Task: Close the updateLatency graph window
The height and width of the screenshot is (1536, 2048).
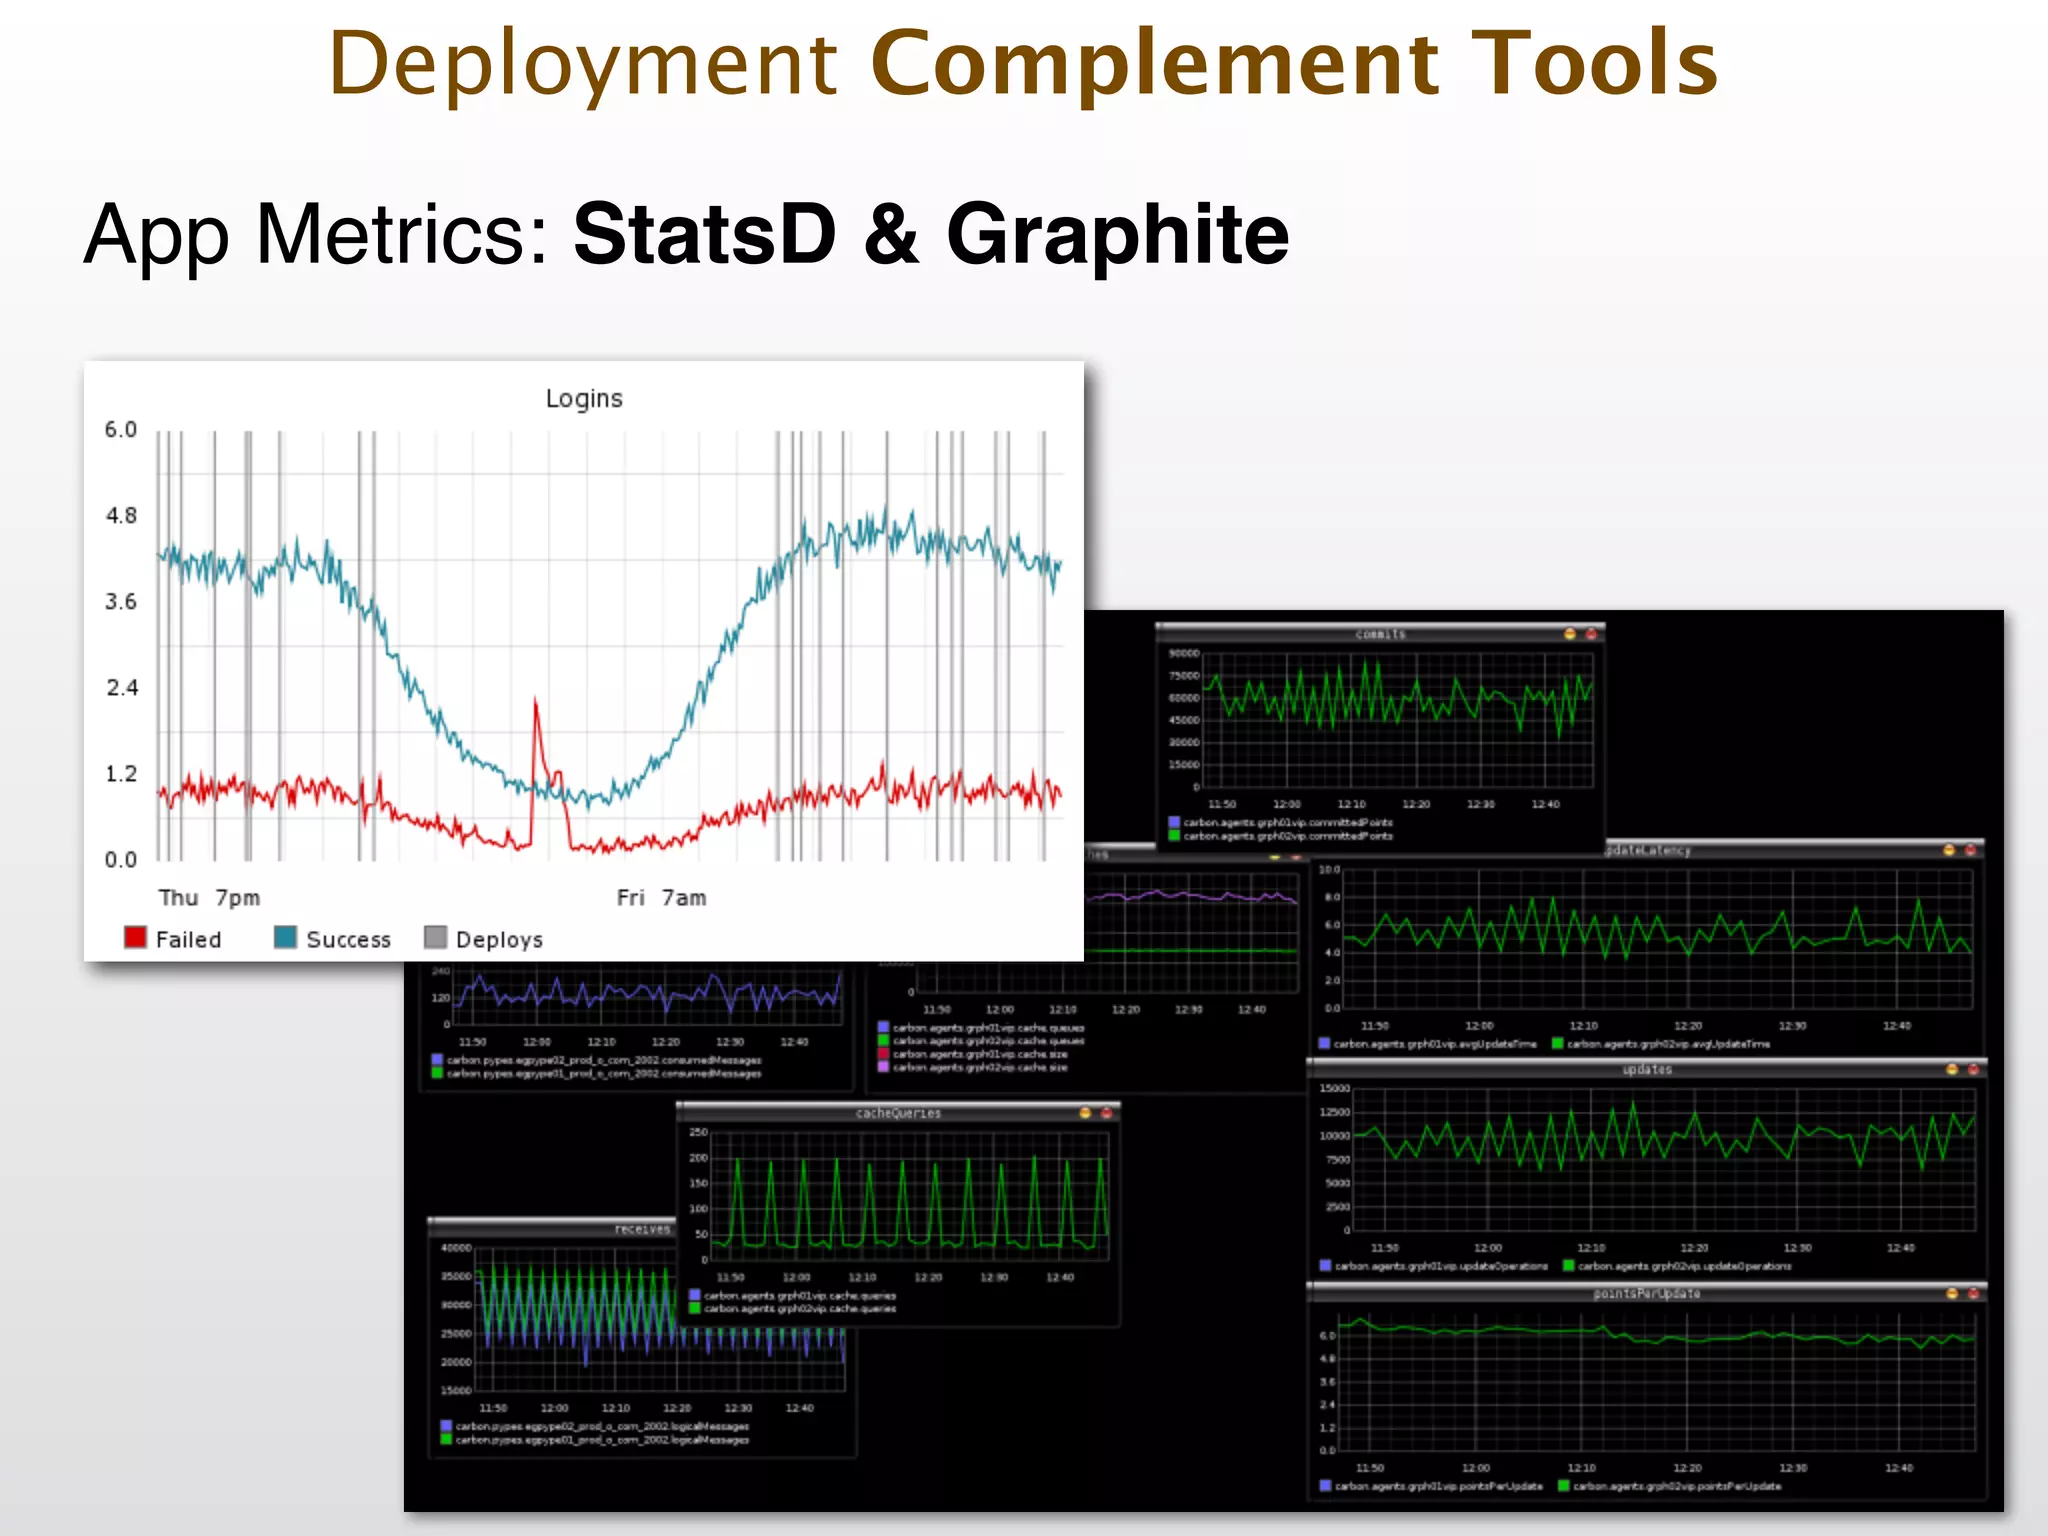Action: click(1971, 850)
